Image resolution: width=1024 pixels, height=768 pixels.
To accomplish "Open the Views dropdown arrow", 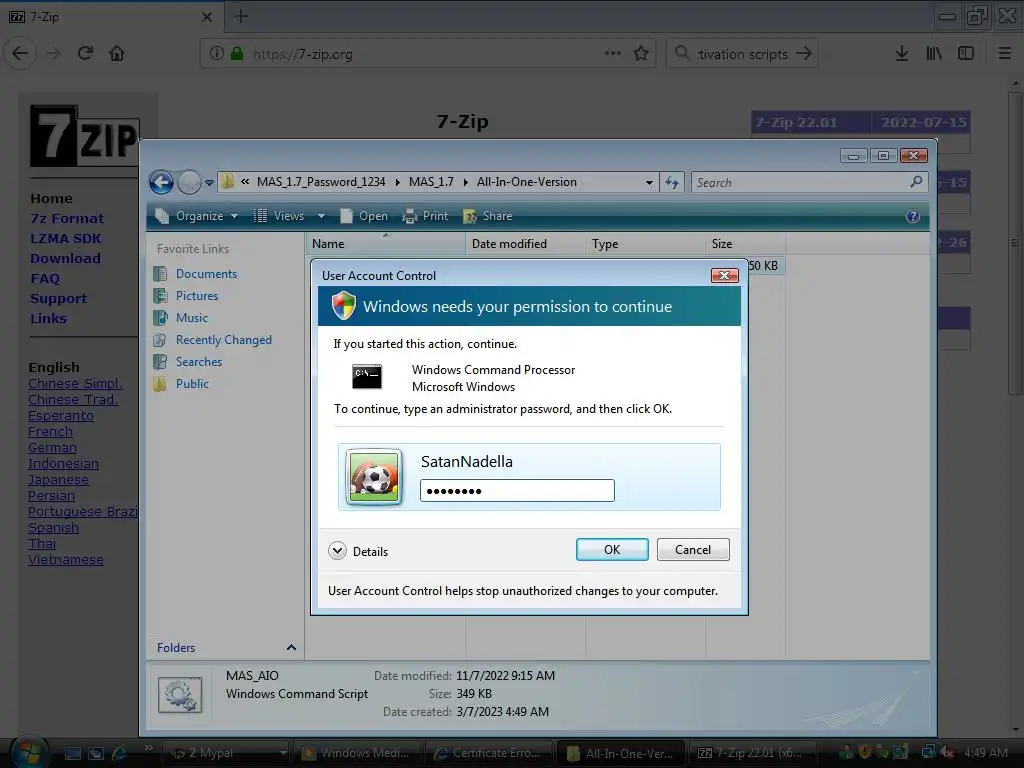I will pos(321,216).
